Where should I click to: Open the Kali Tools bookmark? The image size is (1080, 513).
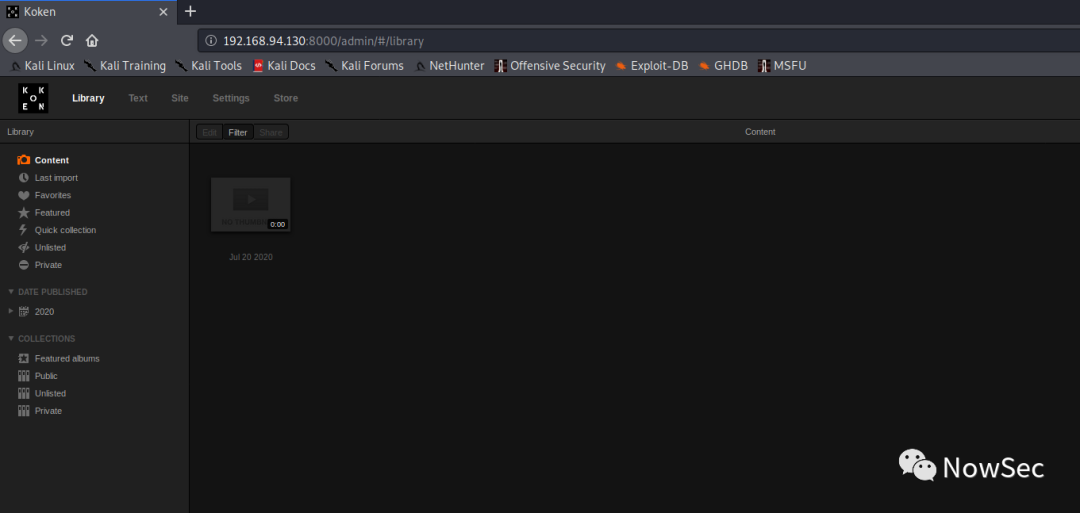click(209, 66)
